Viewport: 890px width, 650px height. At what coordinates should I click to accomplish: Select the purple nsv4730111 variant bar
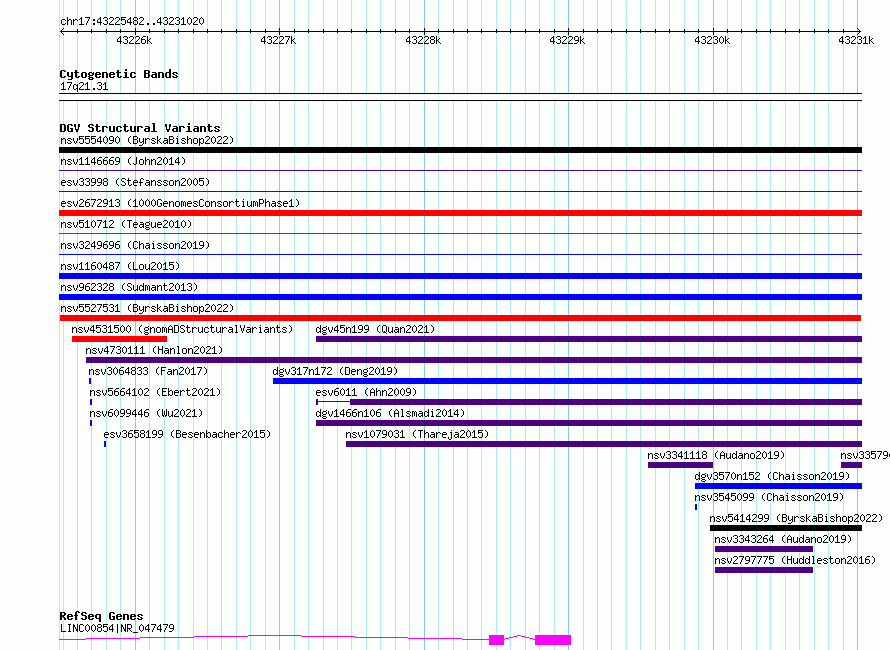coord(474,360)
